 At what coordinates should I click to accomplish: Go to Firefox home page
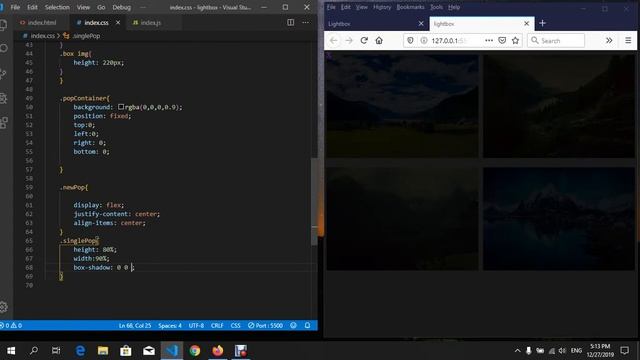[379, 40]
